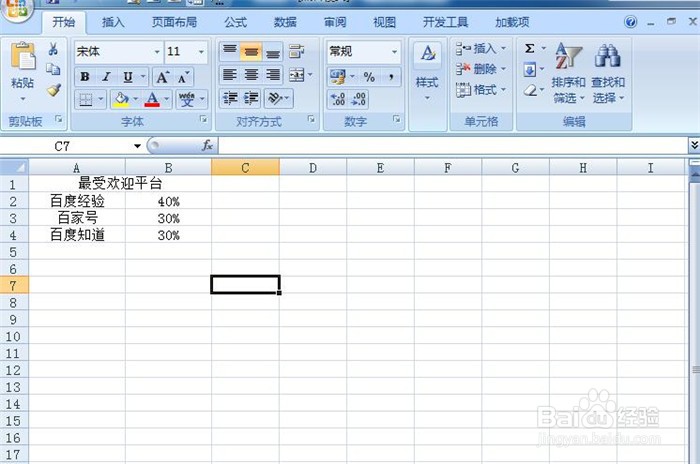Viewport: 700px width, 464px height.
Task: Click the 删除 delete cells button
Action: tap(480, 69)
